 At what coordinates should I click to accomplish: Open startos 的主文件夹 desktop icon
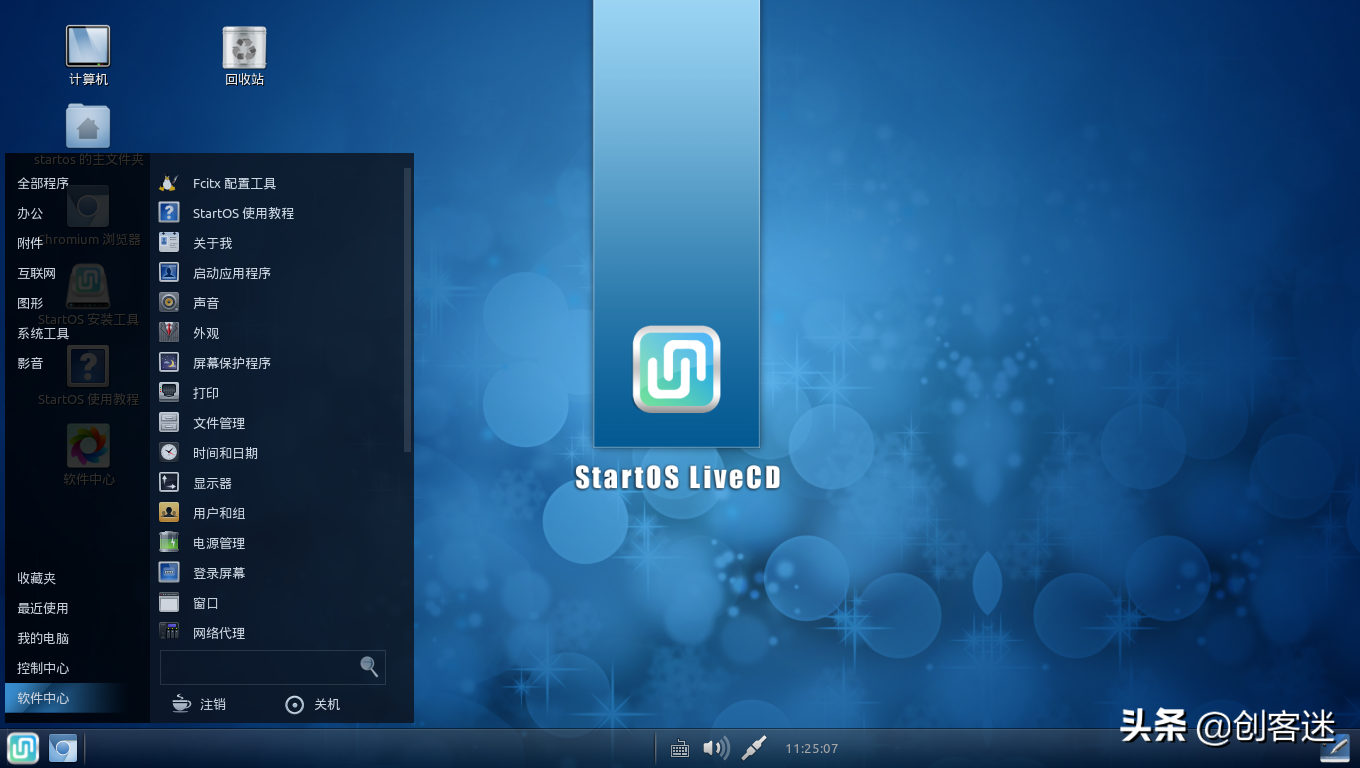[88, 126]
